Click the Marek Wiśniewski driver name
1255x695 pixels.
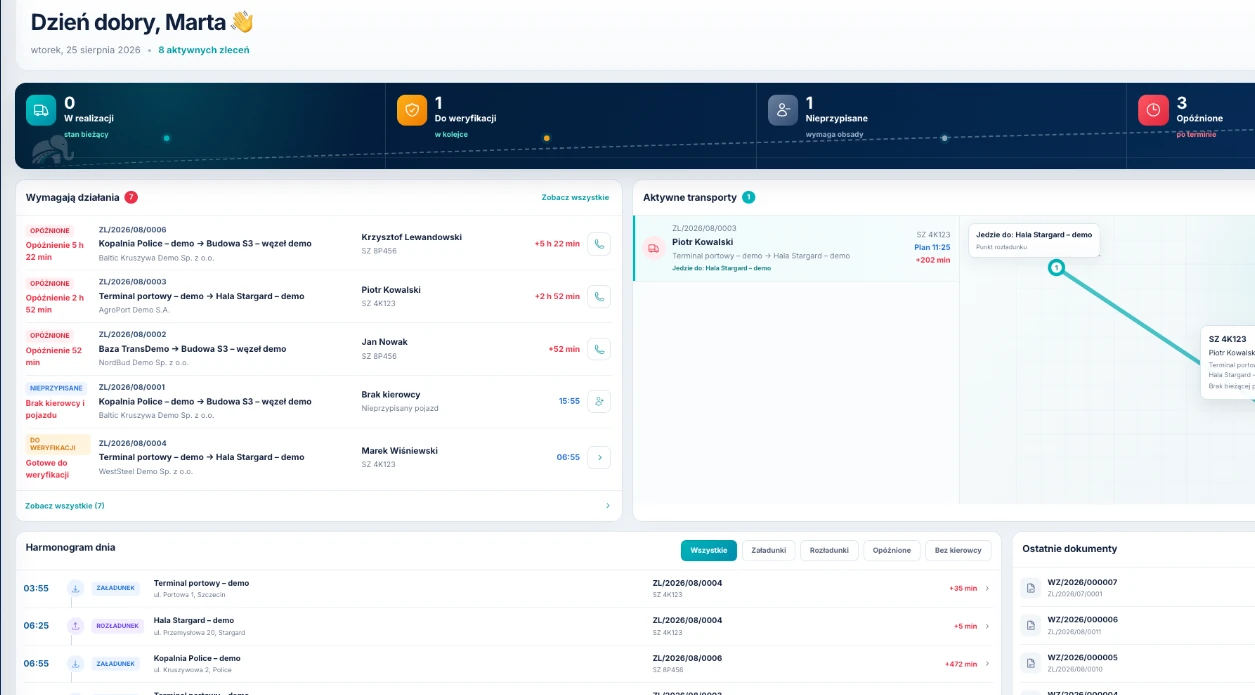400,451
